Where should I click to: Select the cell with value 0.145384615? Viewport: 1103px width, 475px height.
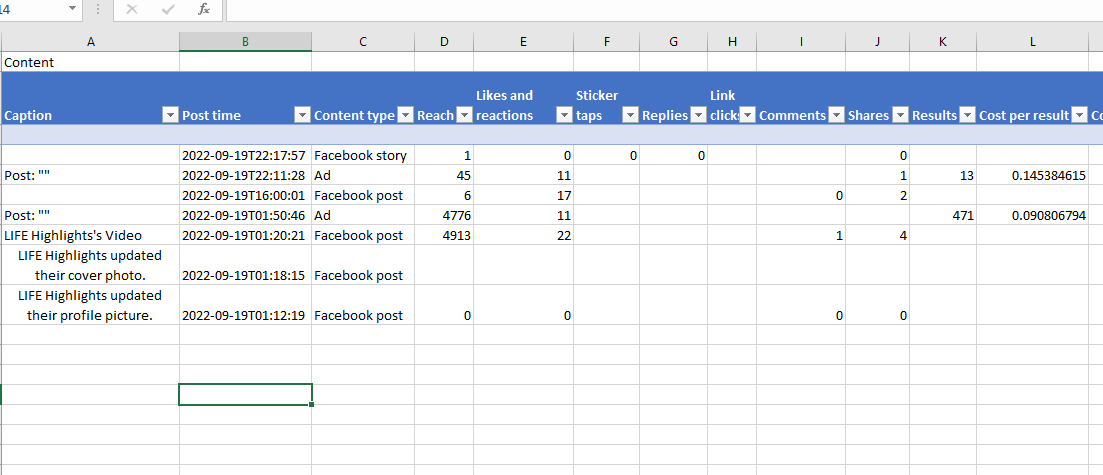point(1033,176)
